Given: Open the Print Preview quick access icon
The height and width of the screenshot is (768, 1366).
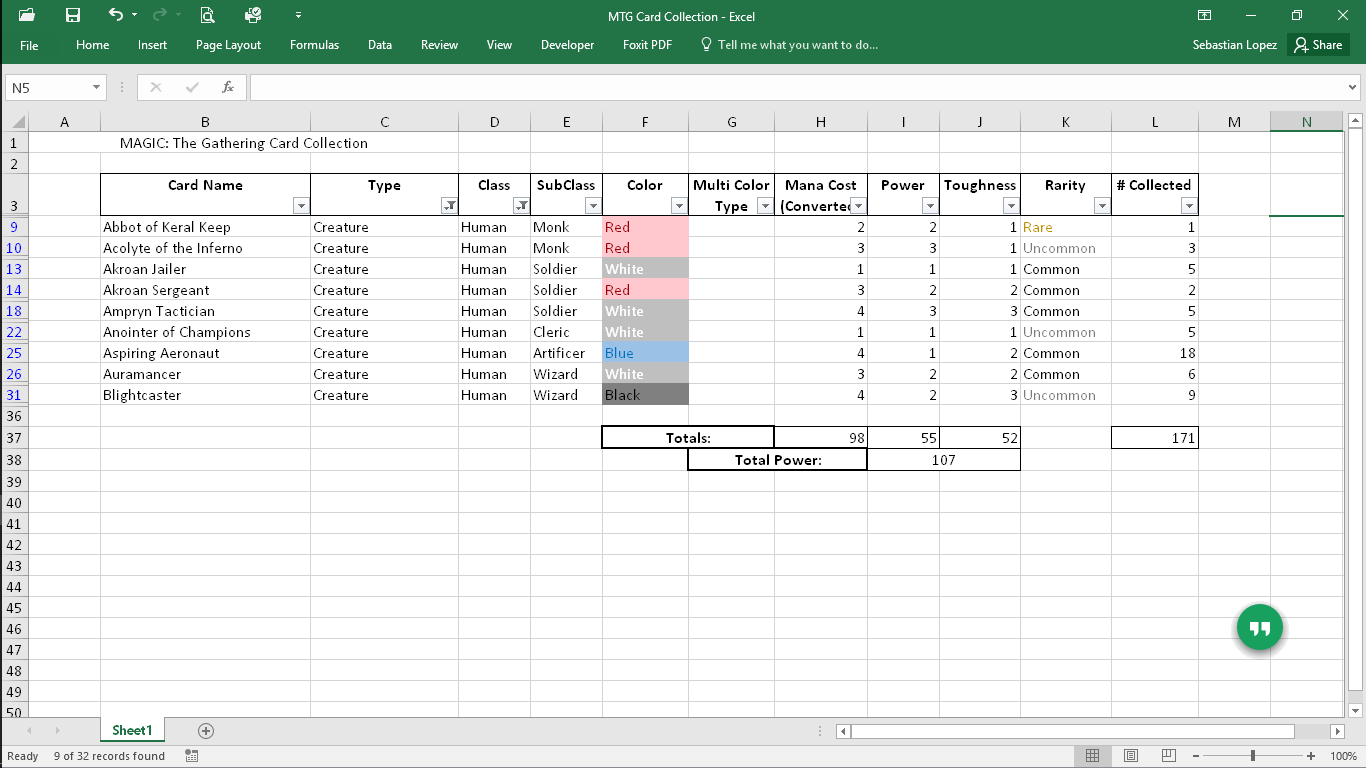Looking at the screenshot, I should point(207,15).
